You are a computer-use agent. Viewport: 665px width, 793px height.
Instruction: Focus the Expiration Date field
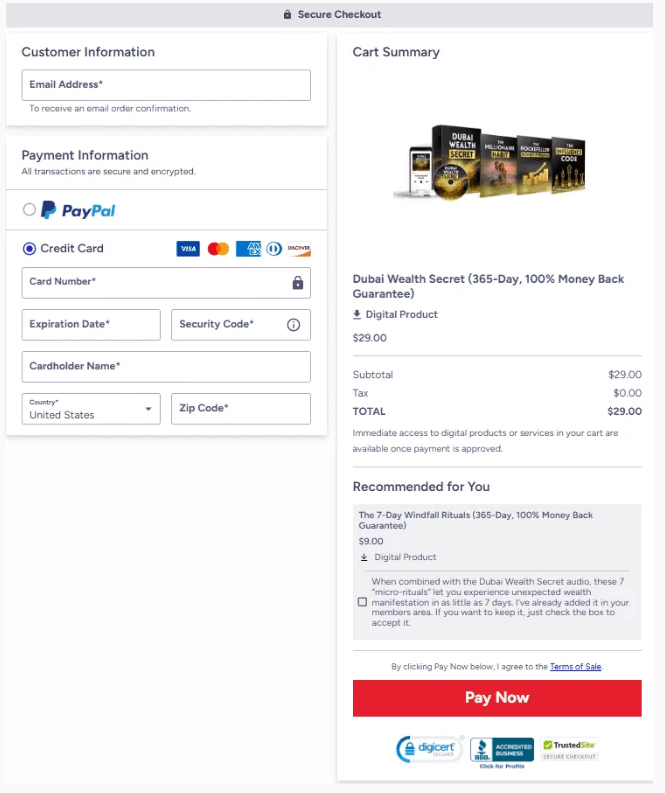click(91, 325)
